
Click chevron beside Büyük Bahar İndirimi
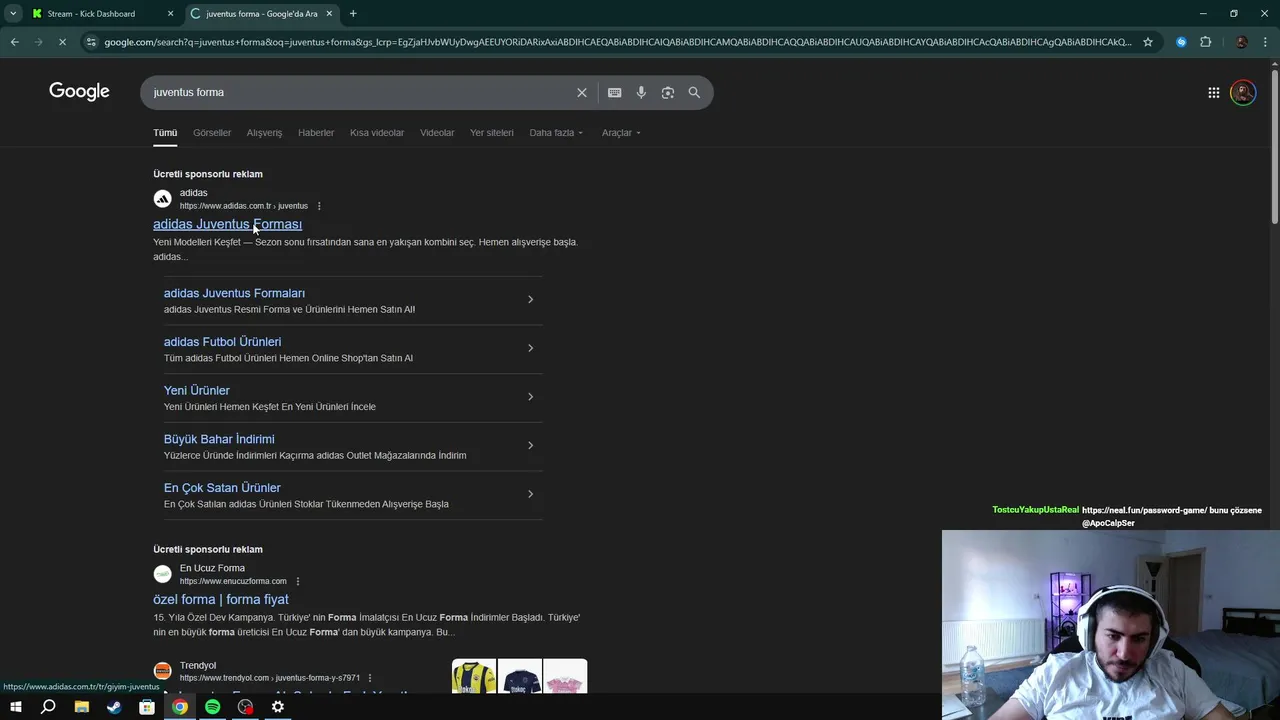(530, 445)
